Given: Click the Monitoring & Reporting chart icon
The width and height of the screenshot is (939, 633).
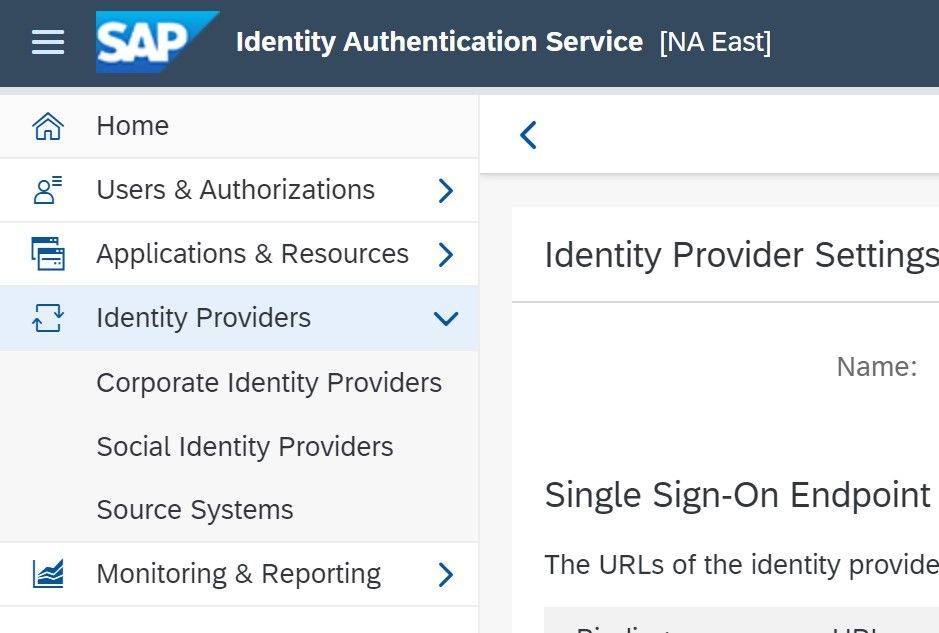Looking at the screenshot, I should click(x=48, y=574).
